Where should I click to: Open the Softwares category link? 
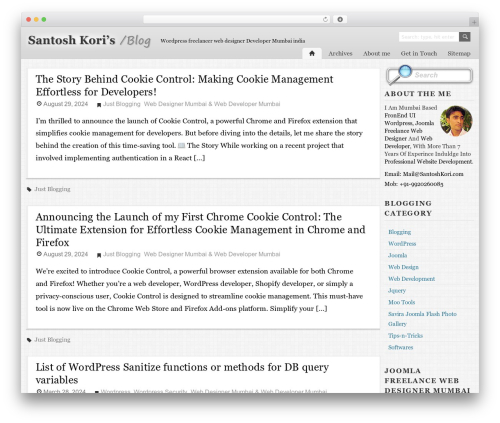point(400,347)
